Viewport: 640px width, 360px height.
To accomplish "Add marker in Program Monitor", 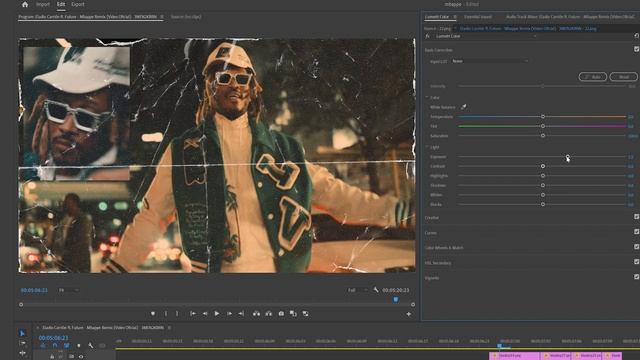I will click(153, 313).
